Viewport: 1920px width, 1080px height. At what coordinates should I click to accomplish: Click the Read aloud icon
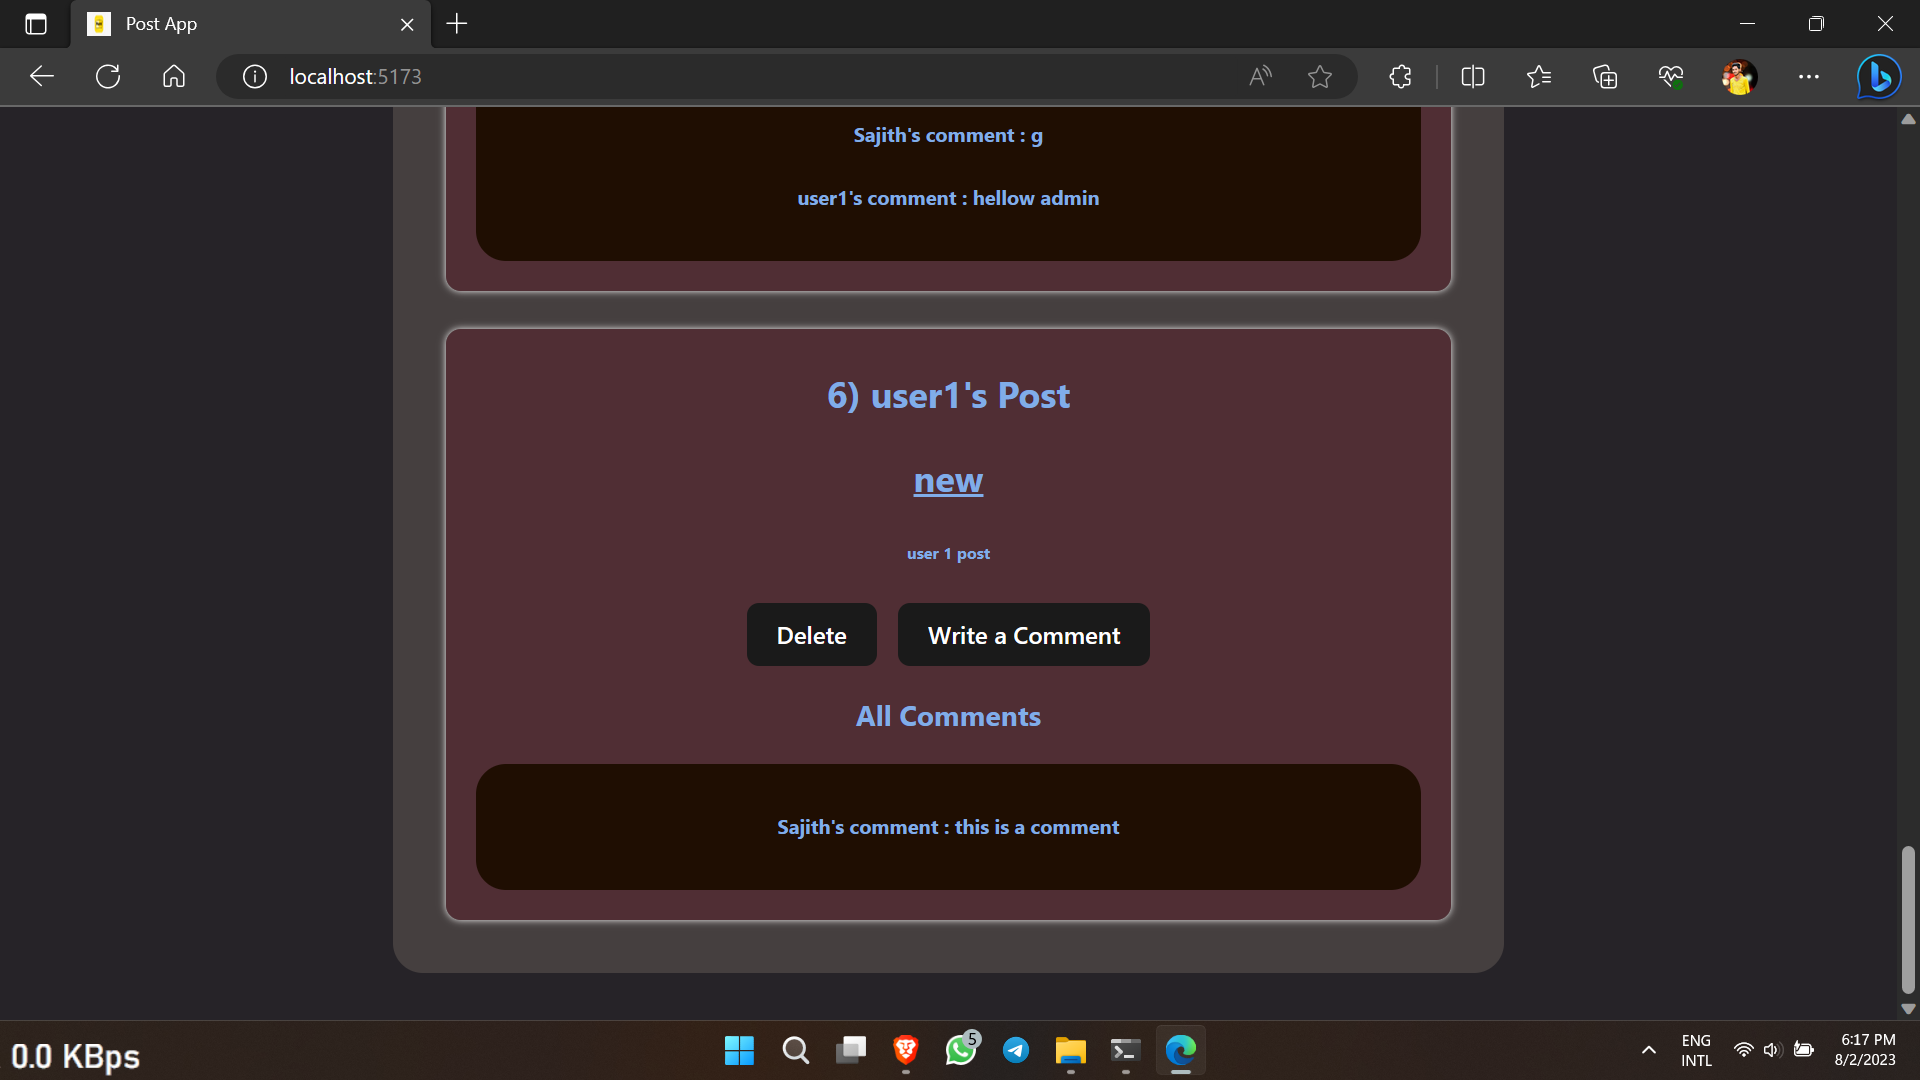click(x=1259, y=76)
